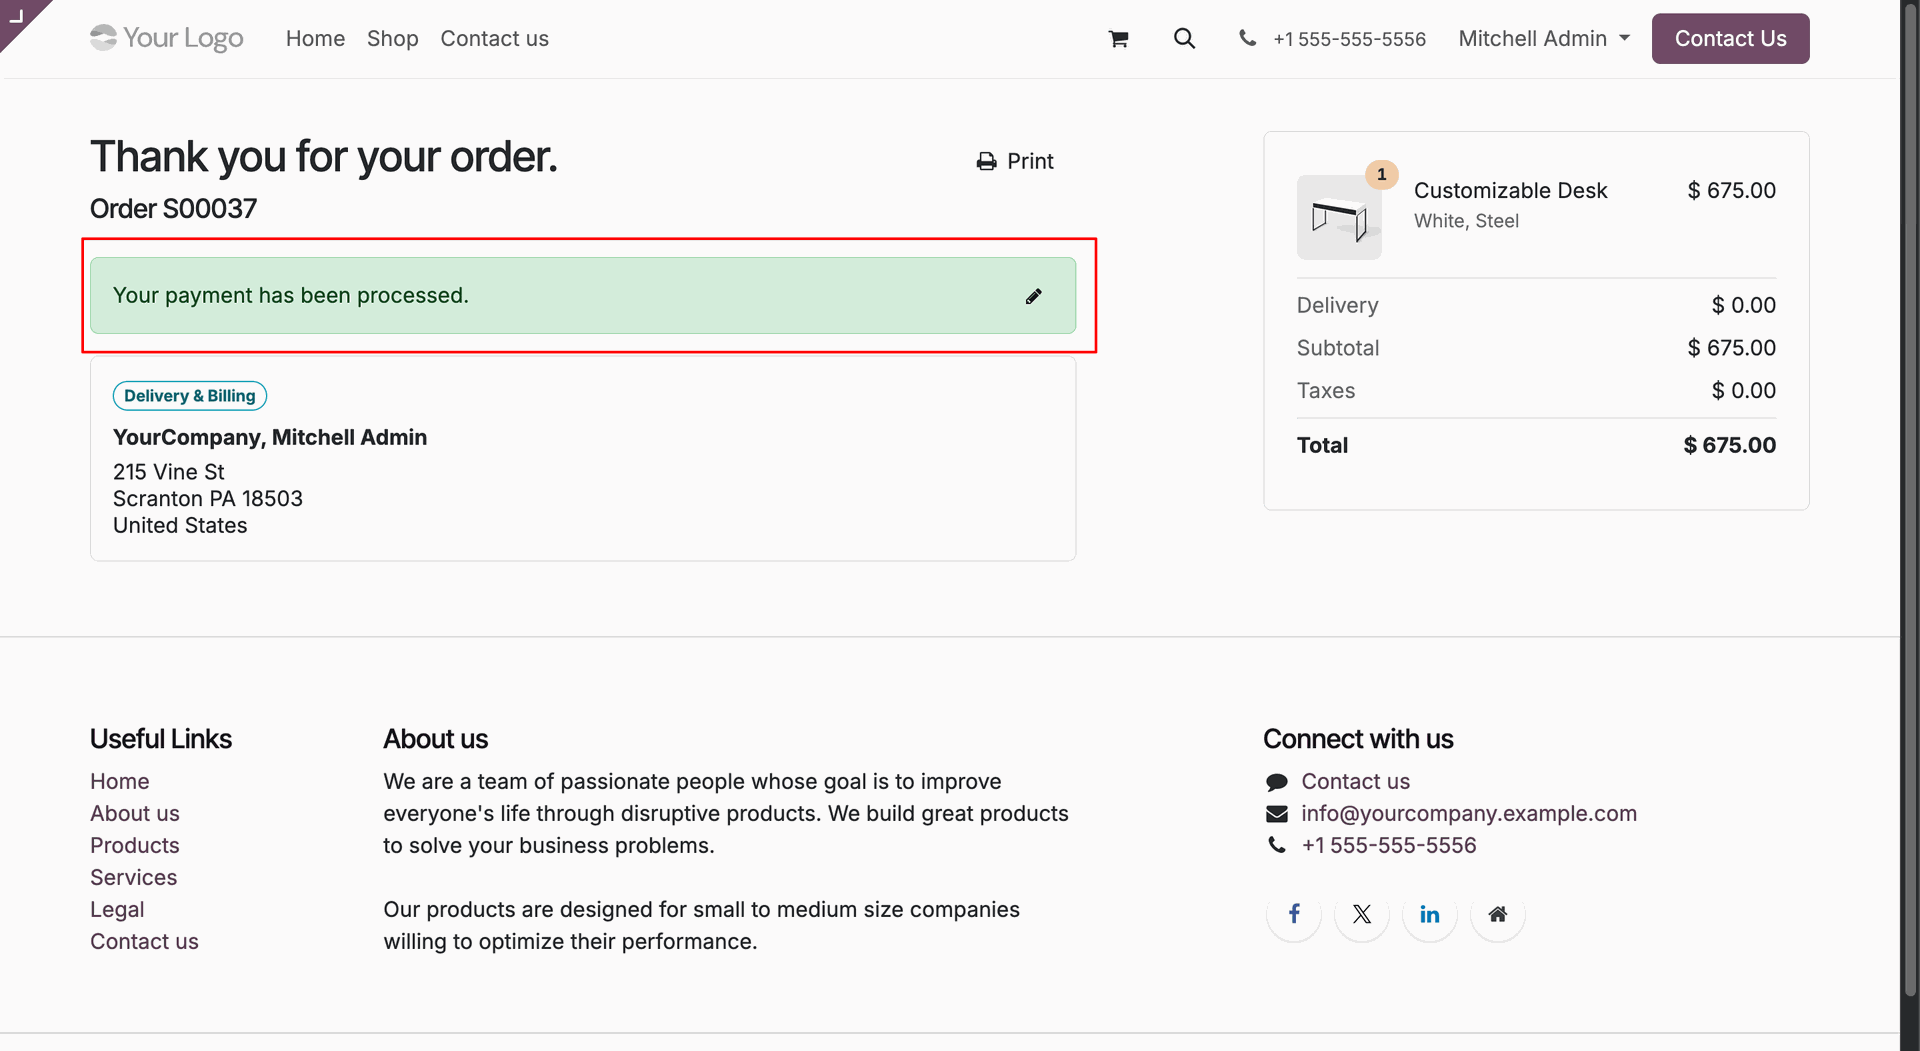The height and width of the screenshot is (1051, 1920).
Task: Open the Facebook social icon
Action: coord(1294,914)
